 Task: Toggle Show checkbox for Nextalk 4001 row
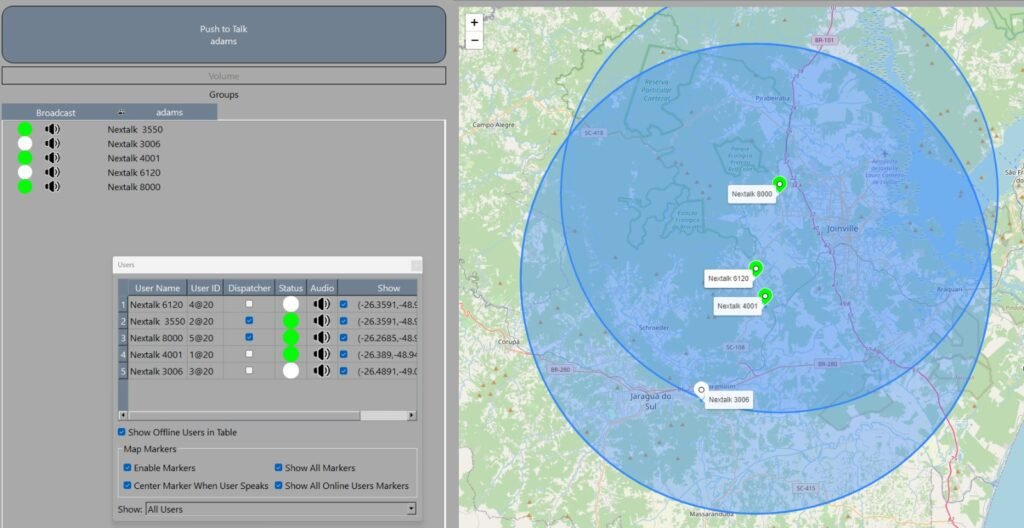point(344,354)
